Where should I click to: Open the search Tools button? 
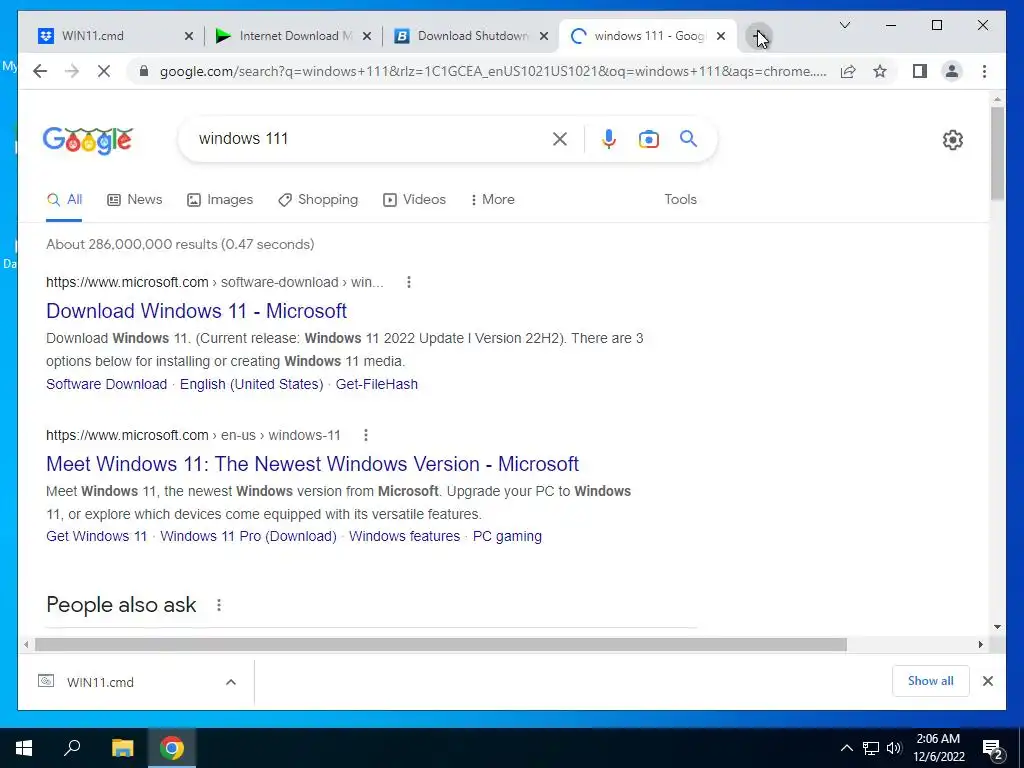(680, 199)
